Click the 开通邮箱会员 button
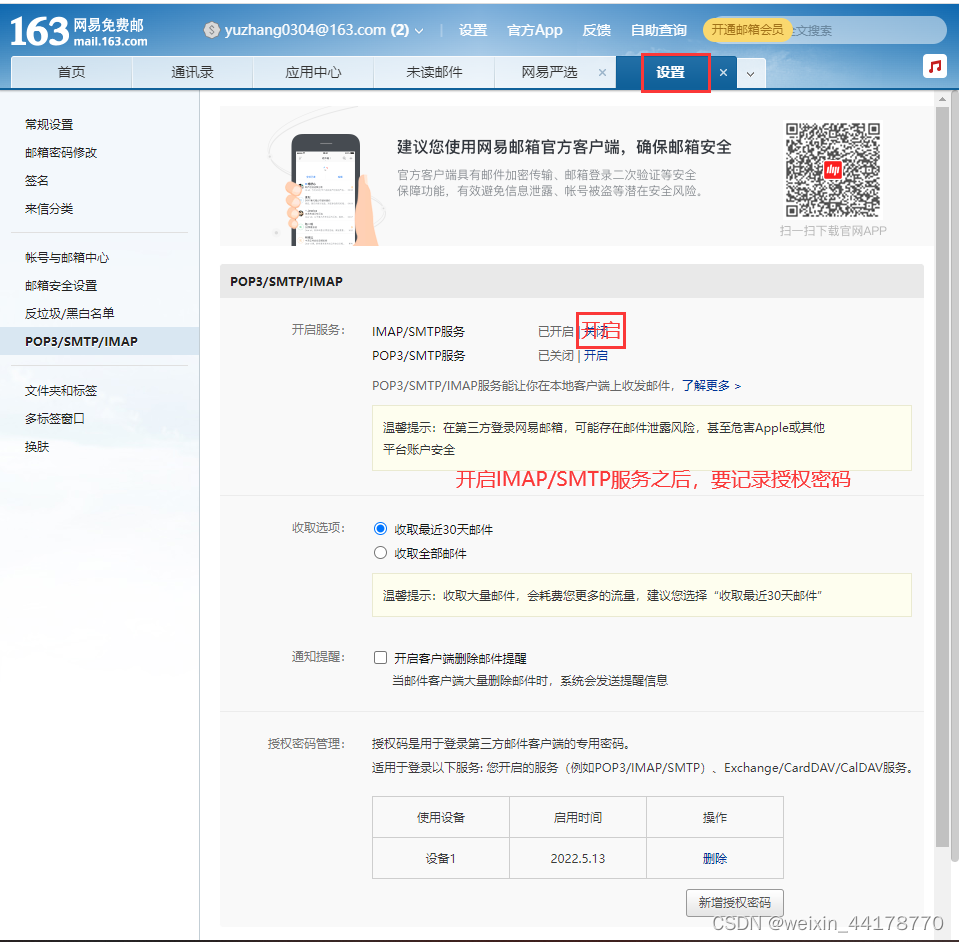The height and width of the screenshot is (942, 959). (747, 29)
